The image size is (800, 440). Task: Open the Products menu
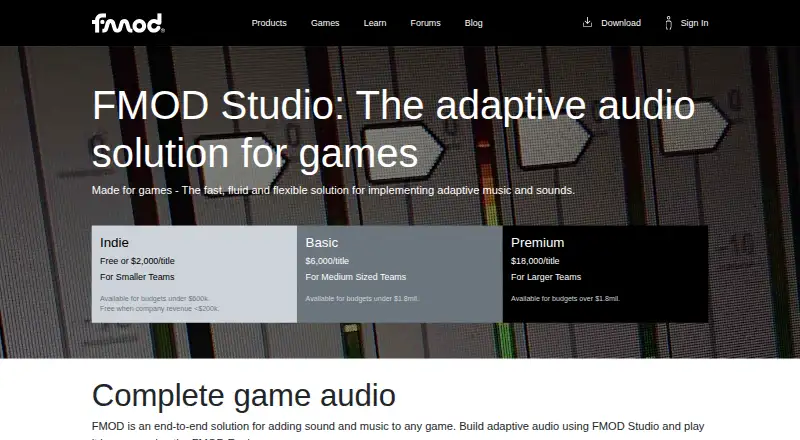[269, 23]
